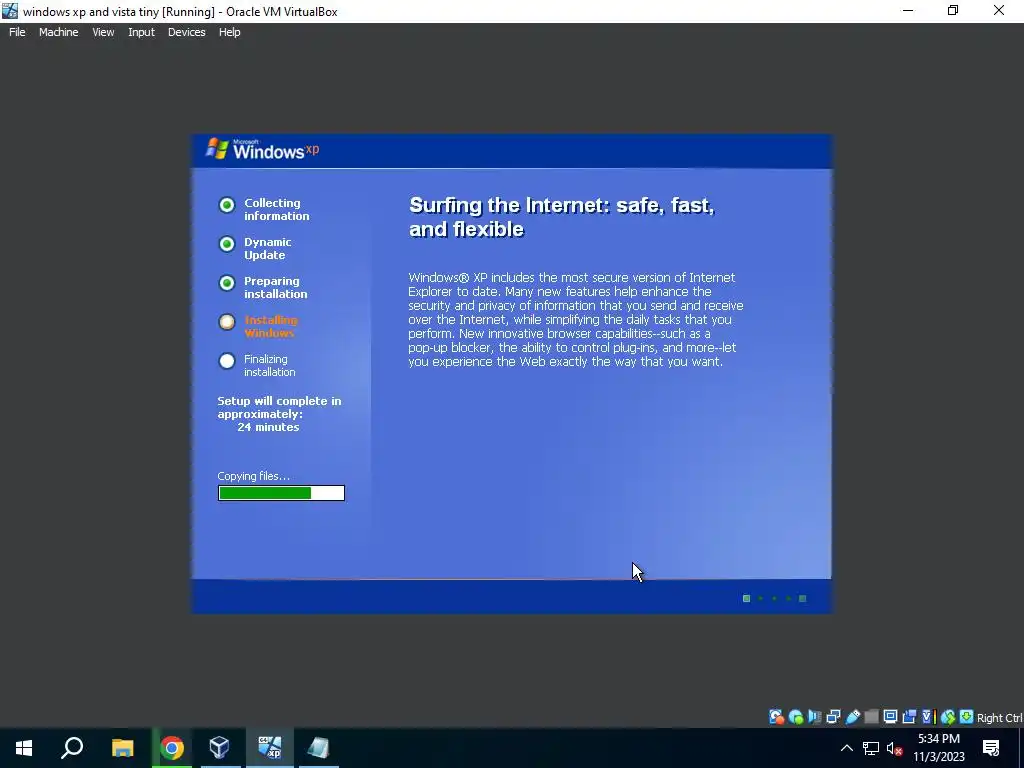
Task: Click the optical drive indicator icon
Action: click(795, 717)
